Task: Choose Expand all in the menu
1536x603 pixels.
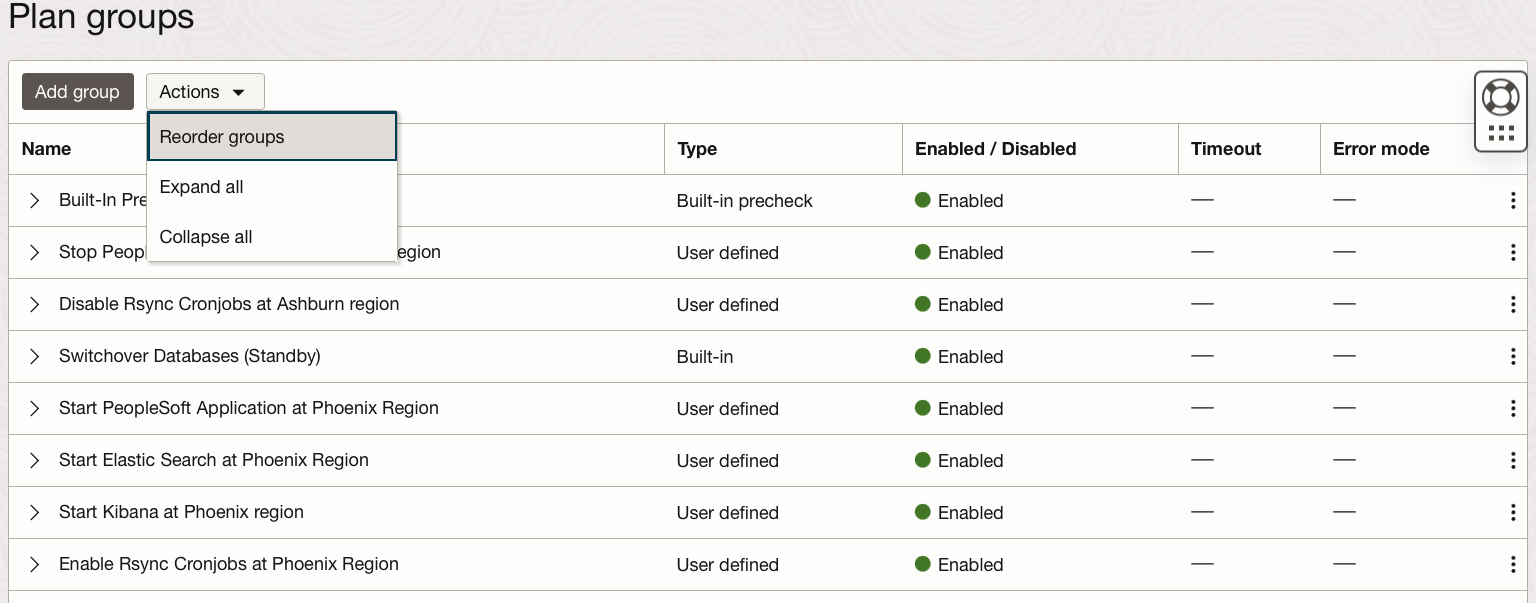Action: (x=202, y=187)
